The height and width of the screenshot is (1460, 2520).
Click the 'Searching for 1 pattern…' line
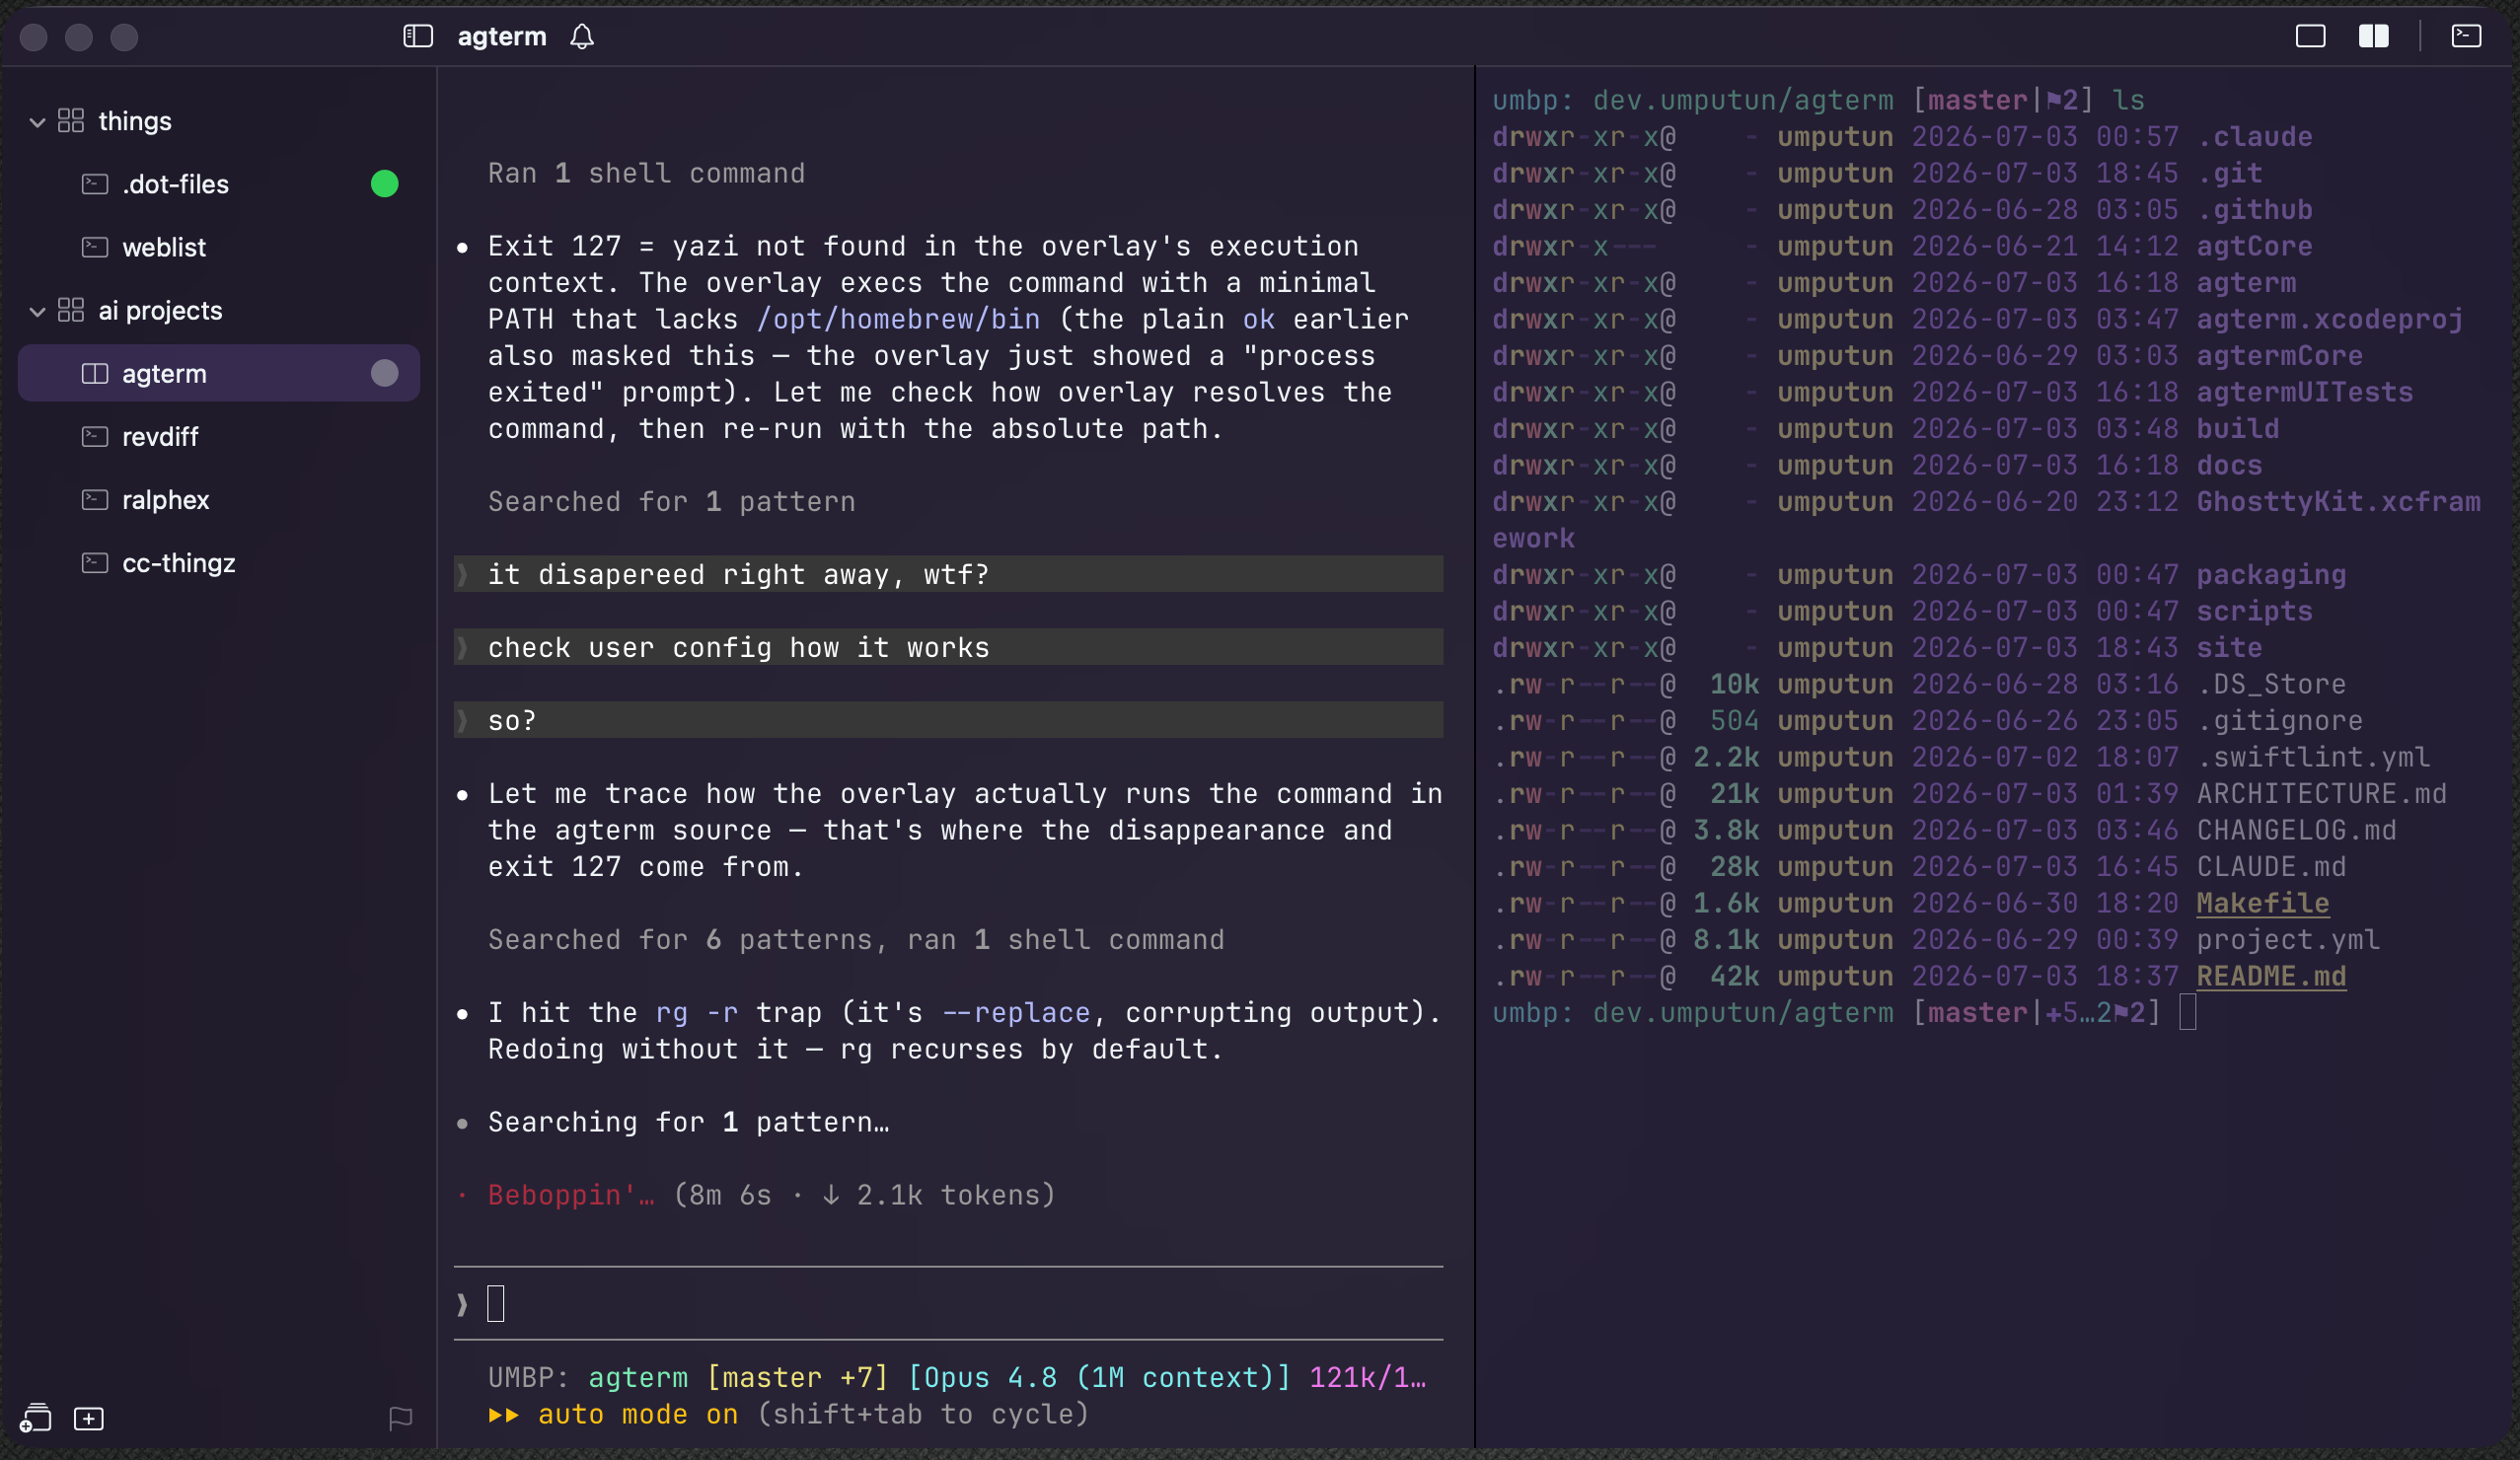[688, 1121]
